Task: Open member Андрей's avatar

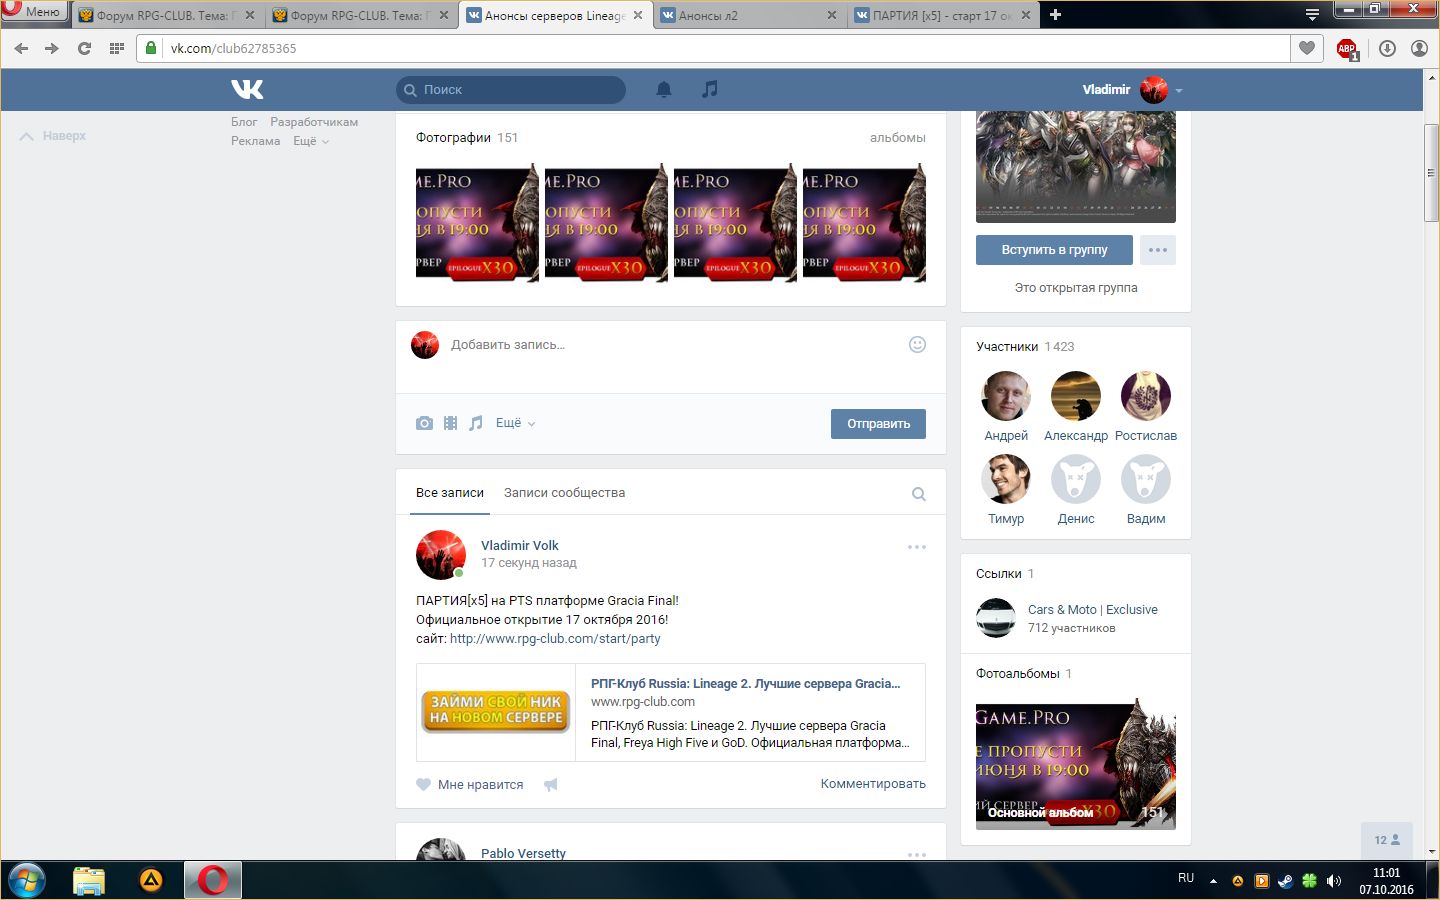Action: [x=1006, y=396]
